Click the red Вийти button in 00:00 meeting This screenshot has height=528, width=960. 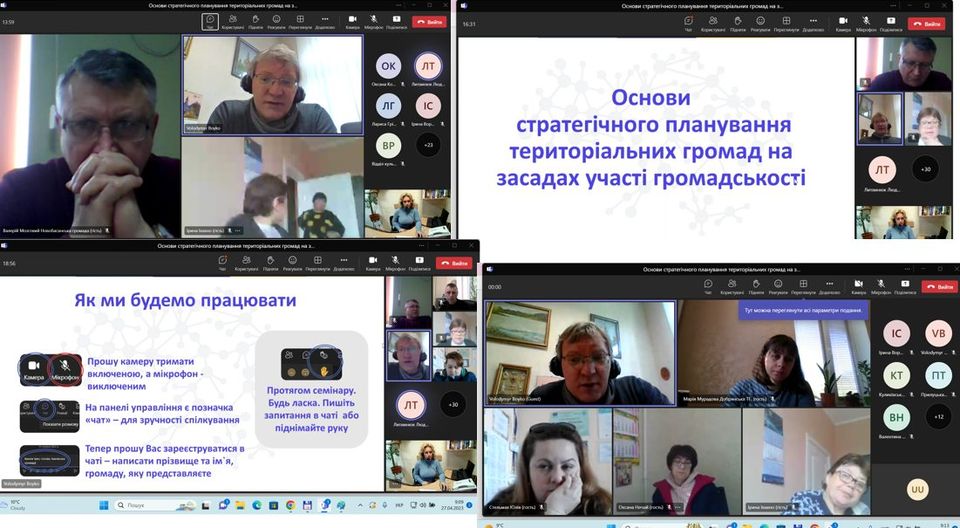pos(940,286)
